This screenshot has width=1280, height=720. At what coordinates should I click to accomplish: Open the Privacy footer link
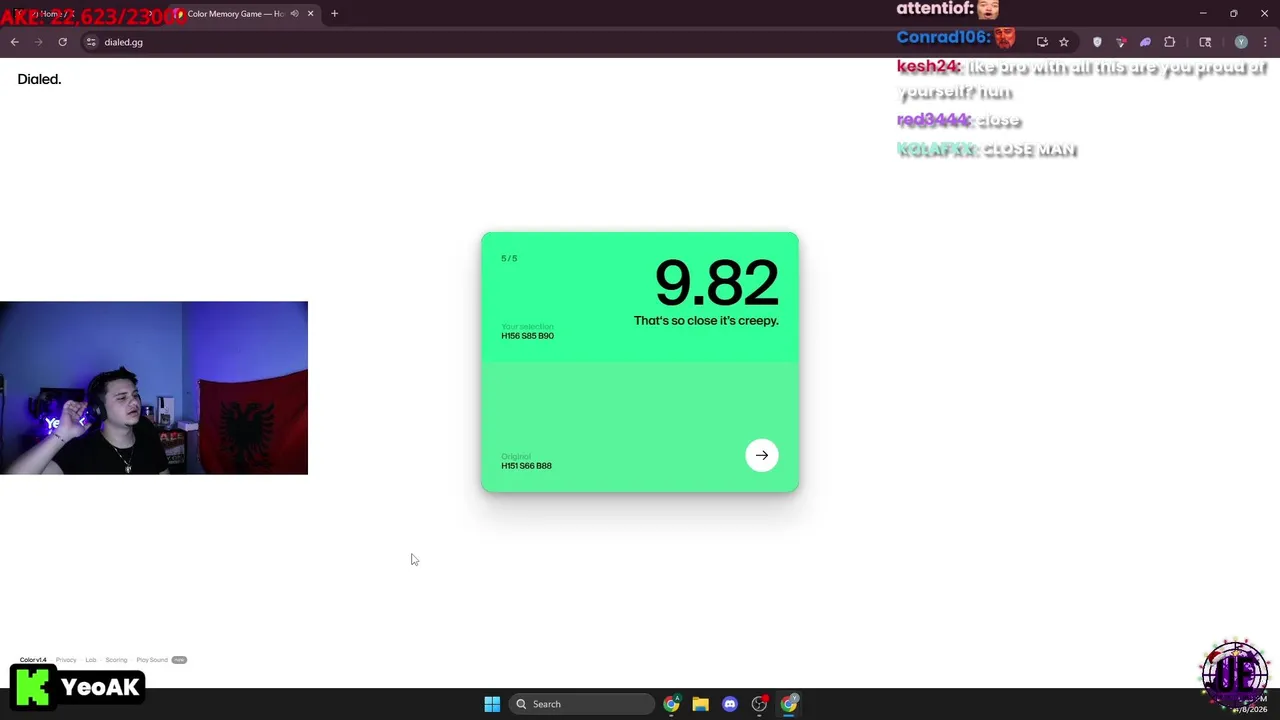(66, 660)
